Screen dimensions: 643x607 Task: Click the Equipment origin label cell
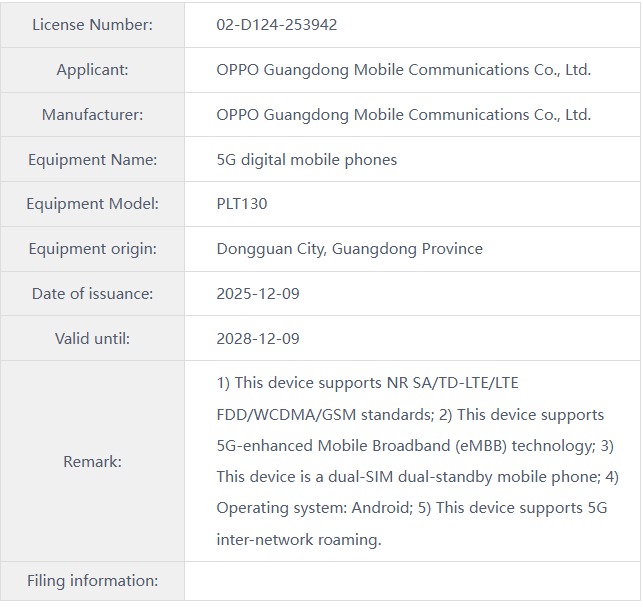tap(92, 249)
